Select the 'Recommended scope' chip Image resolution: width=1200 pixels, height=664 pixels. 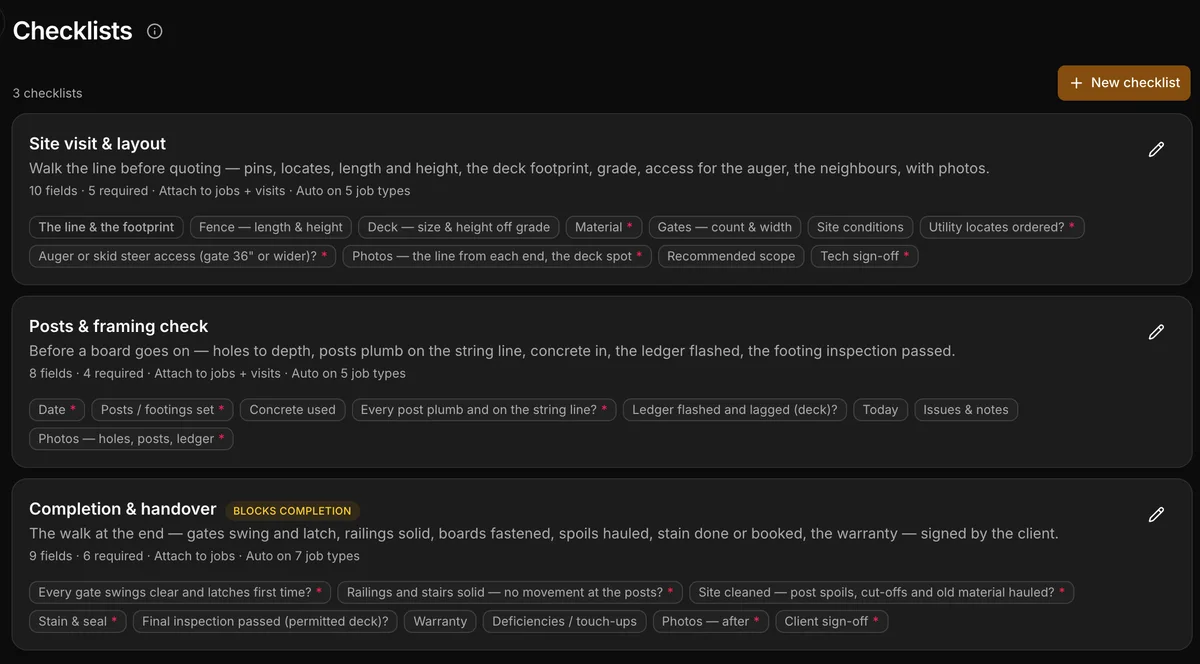coord(731,256)
